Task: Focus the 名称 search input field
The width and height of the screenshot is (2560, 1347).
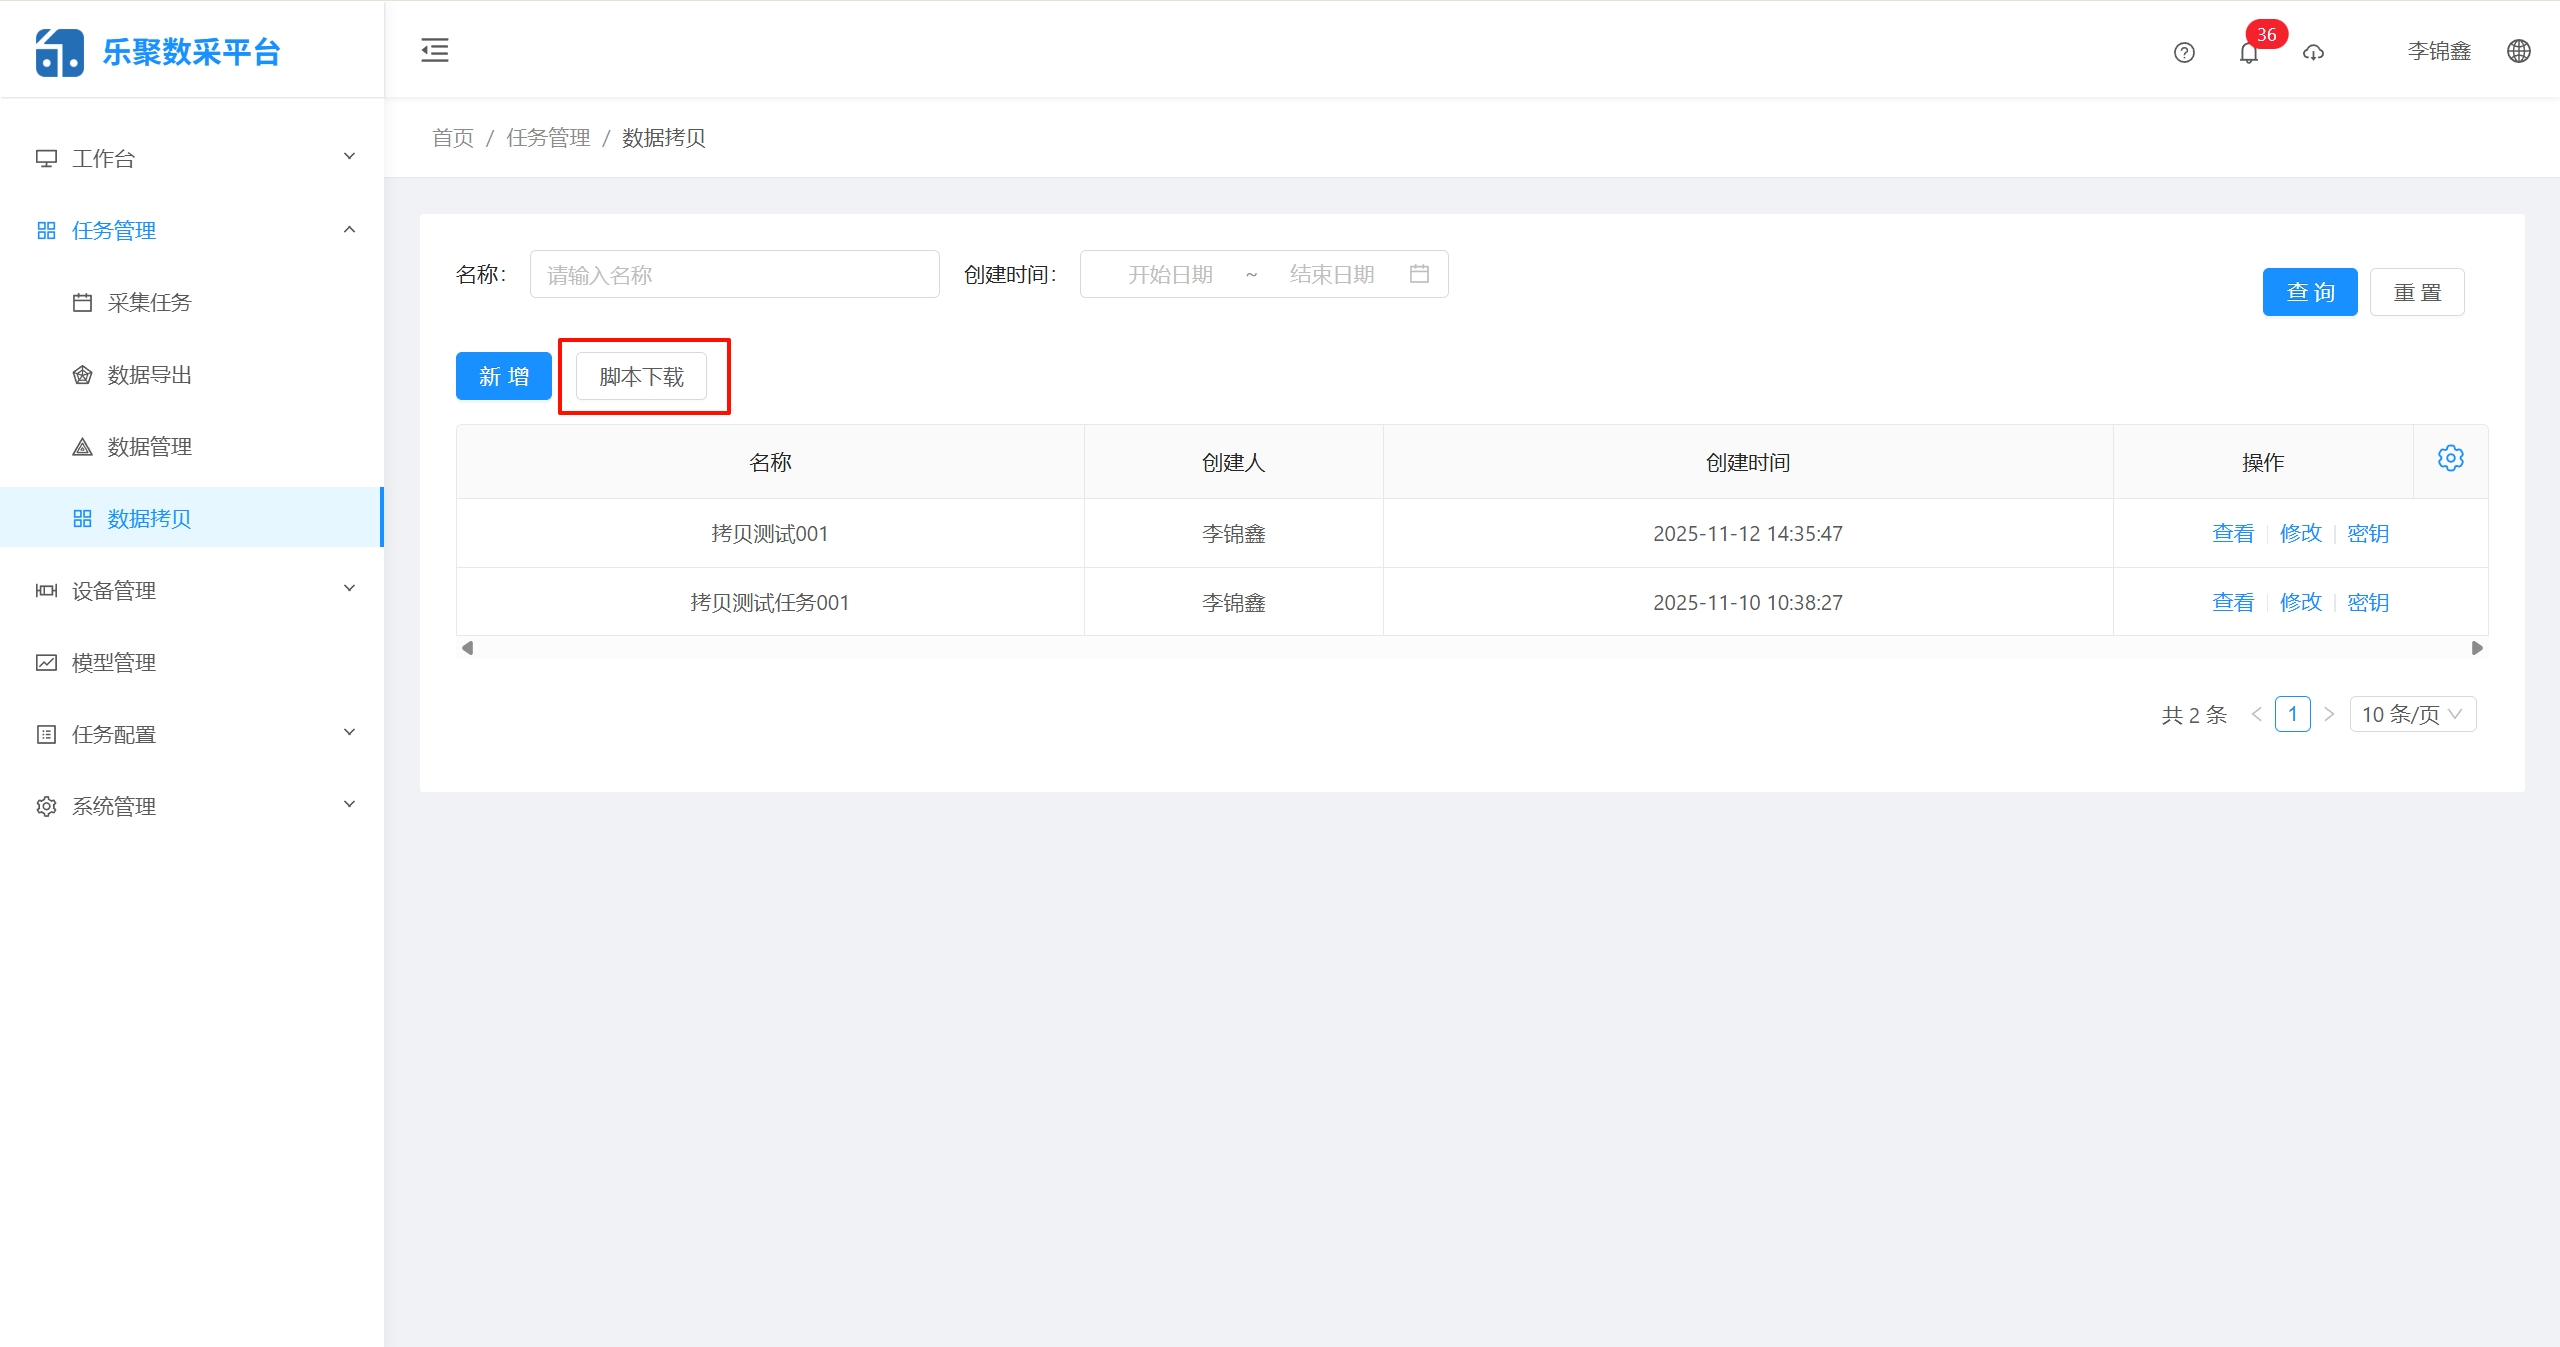Action: [734, 274]
